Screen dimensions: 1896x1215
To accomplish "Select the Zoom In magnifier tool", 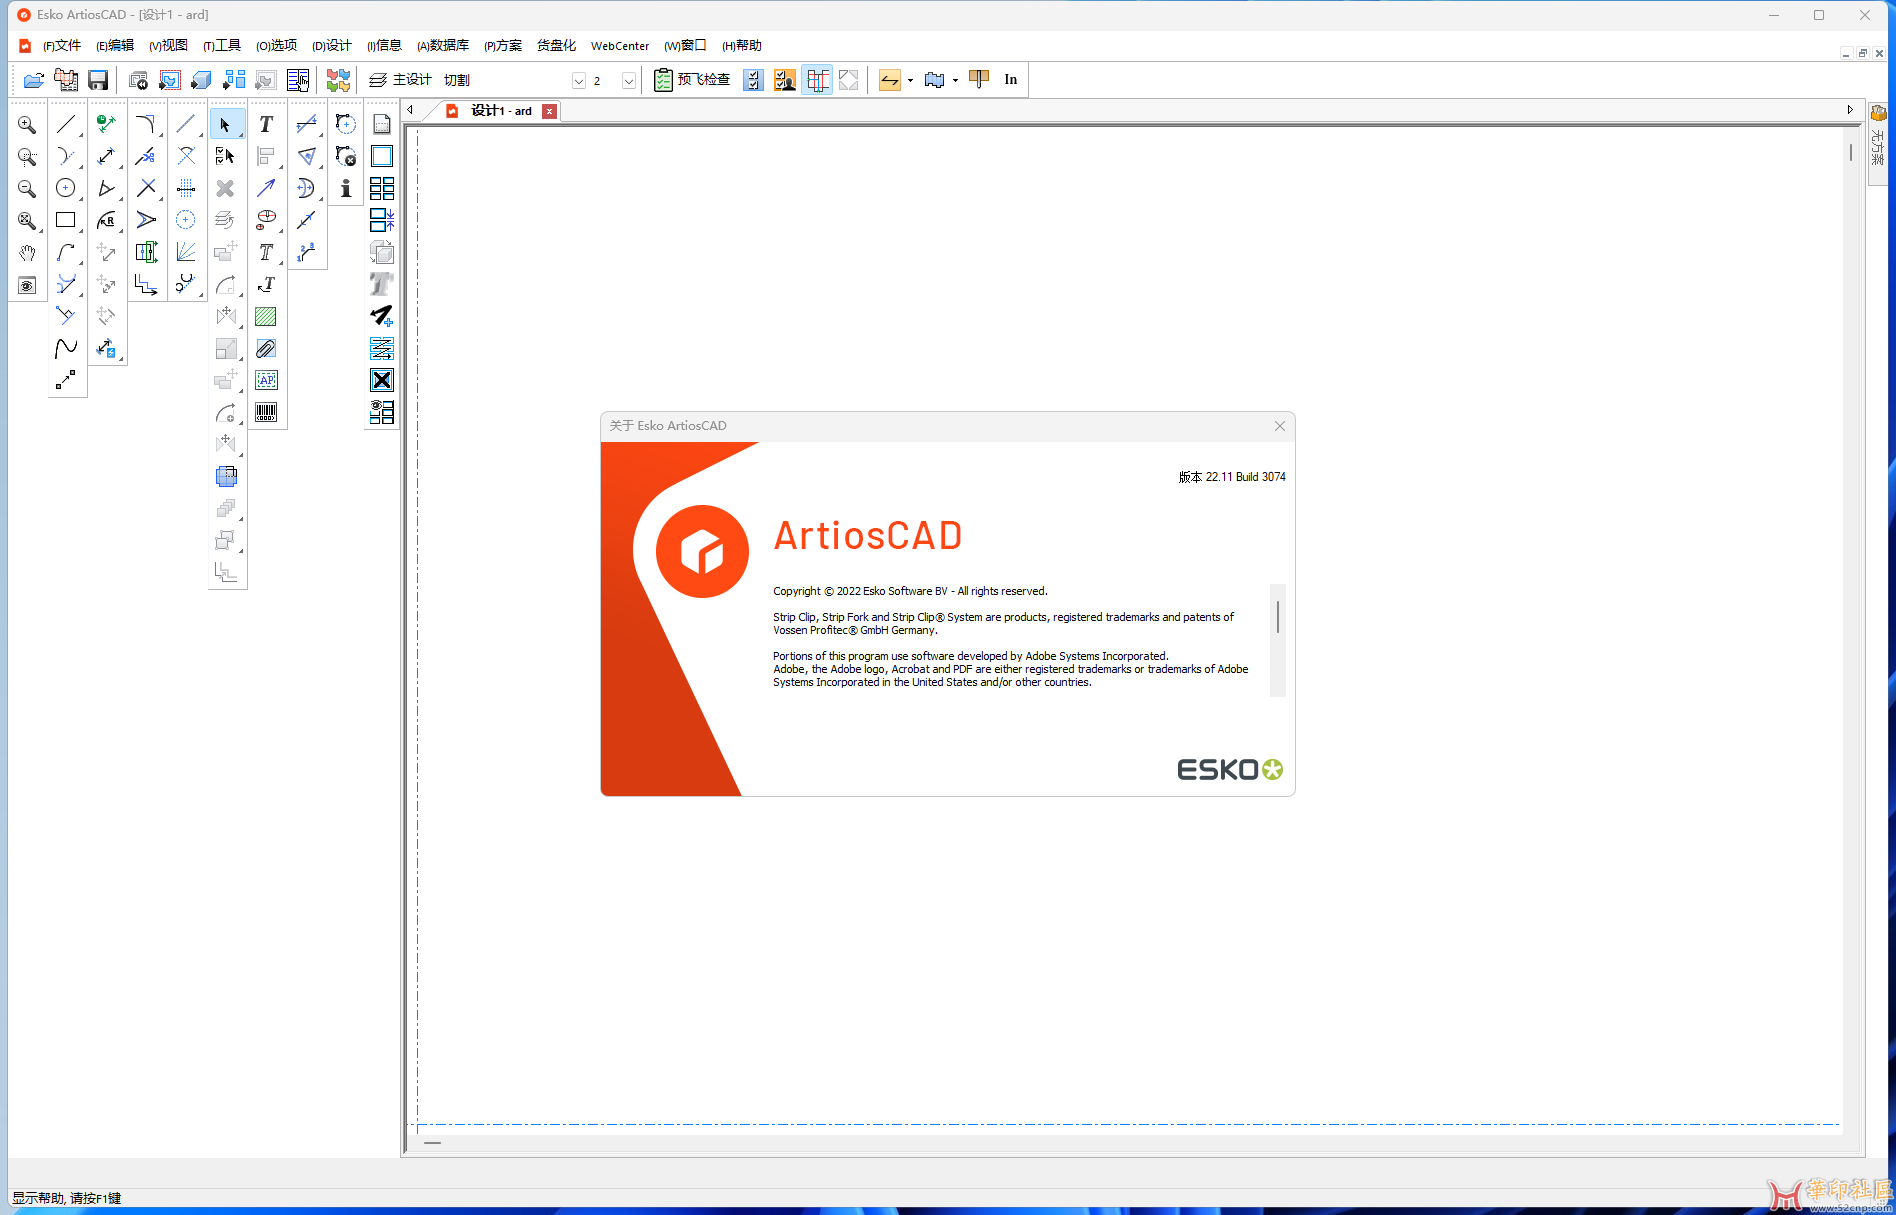I will click(27, 125).
